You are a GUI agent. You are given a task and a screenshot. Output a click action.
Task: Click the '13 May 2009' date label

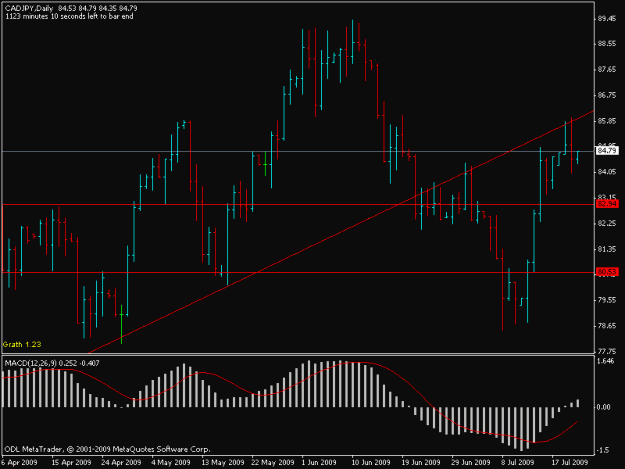point(223,462)
